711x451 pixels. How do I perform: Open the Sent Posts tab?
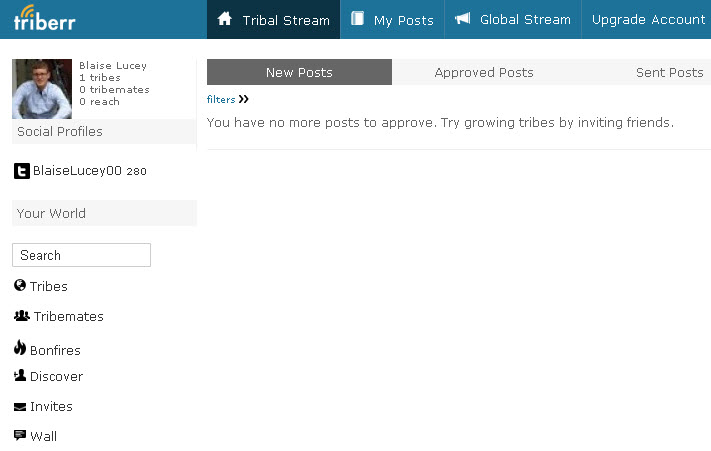coord(669,72)
